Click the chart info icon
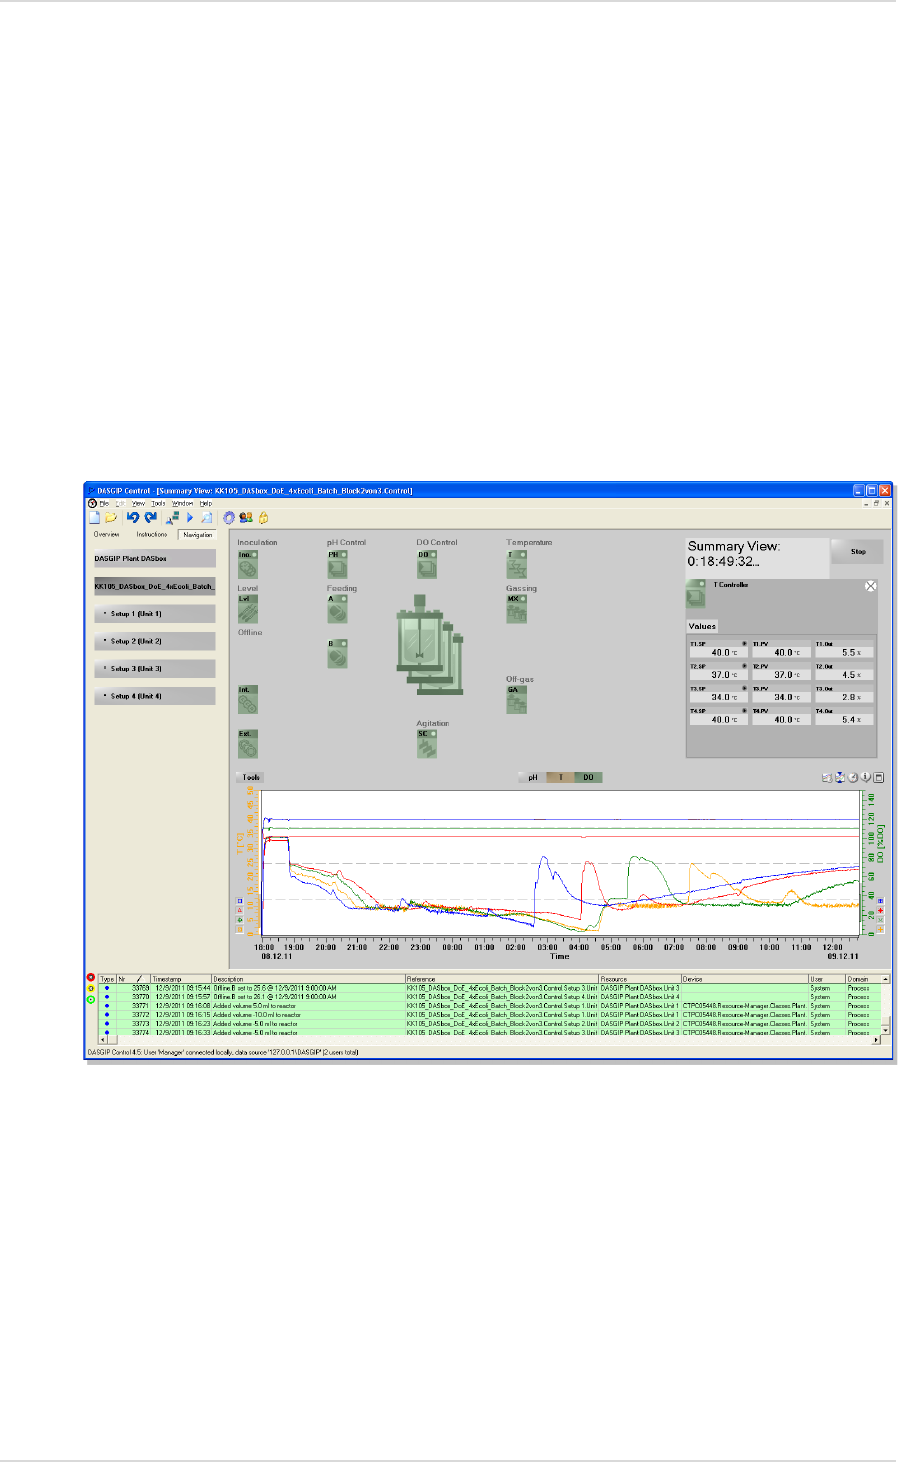 [866, 777]
